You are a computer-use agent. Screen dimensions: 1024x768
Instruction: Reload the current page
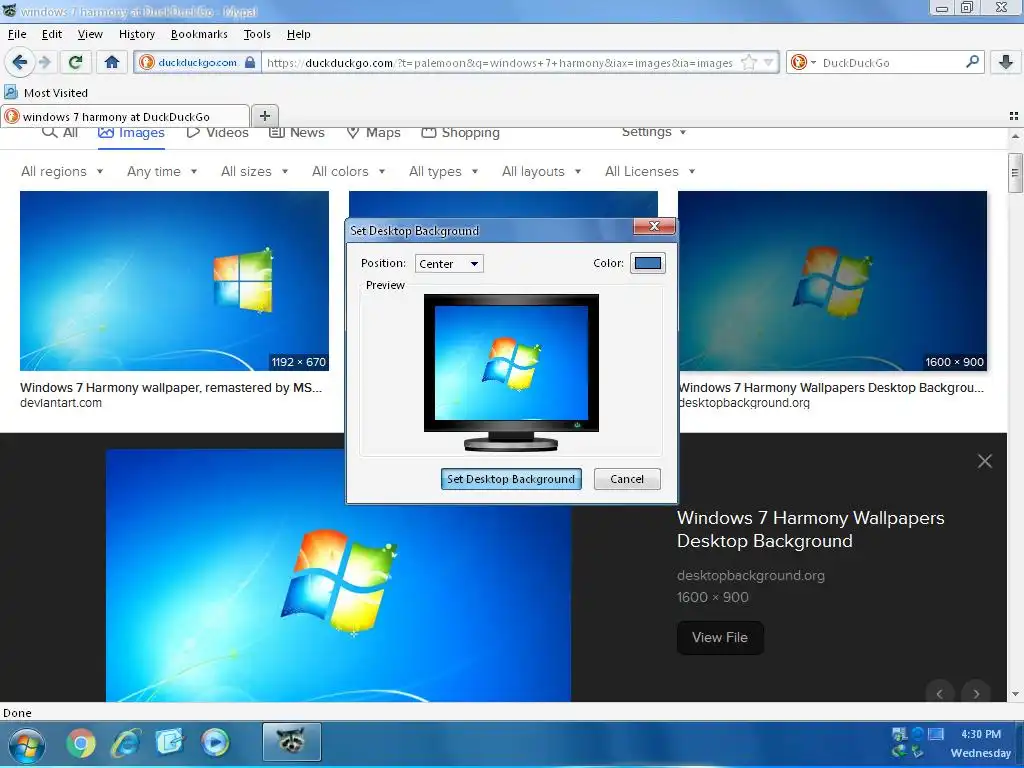coord(75,62)
